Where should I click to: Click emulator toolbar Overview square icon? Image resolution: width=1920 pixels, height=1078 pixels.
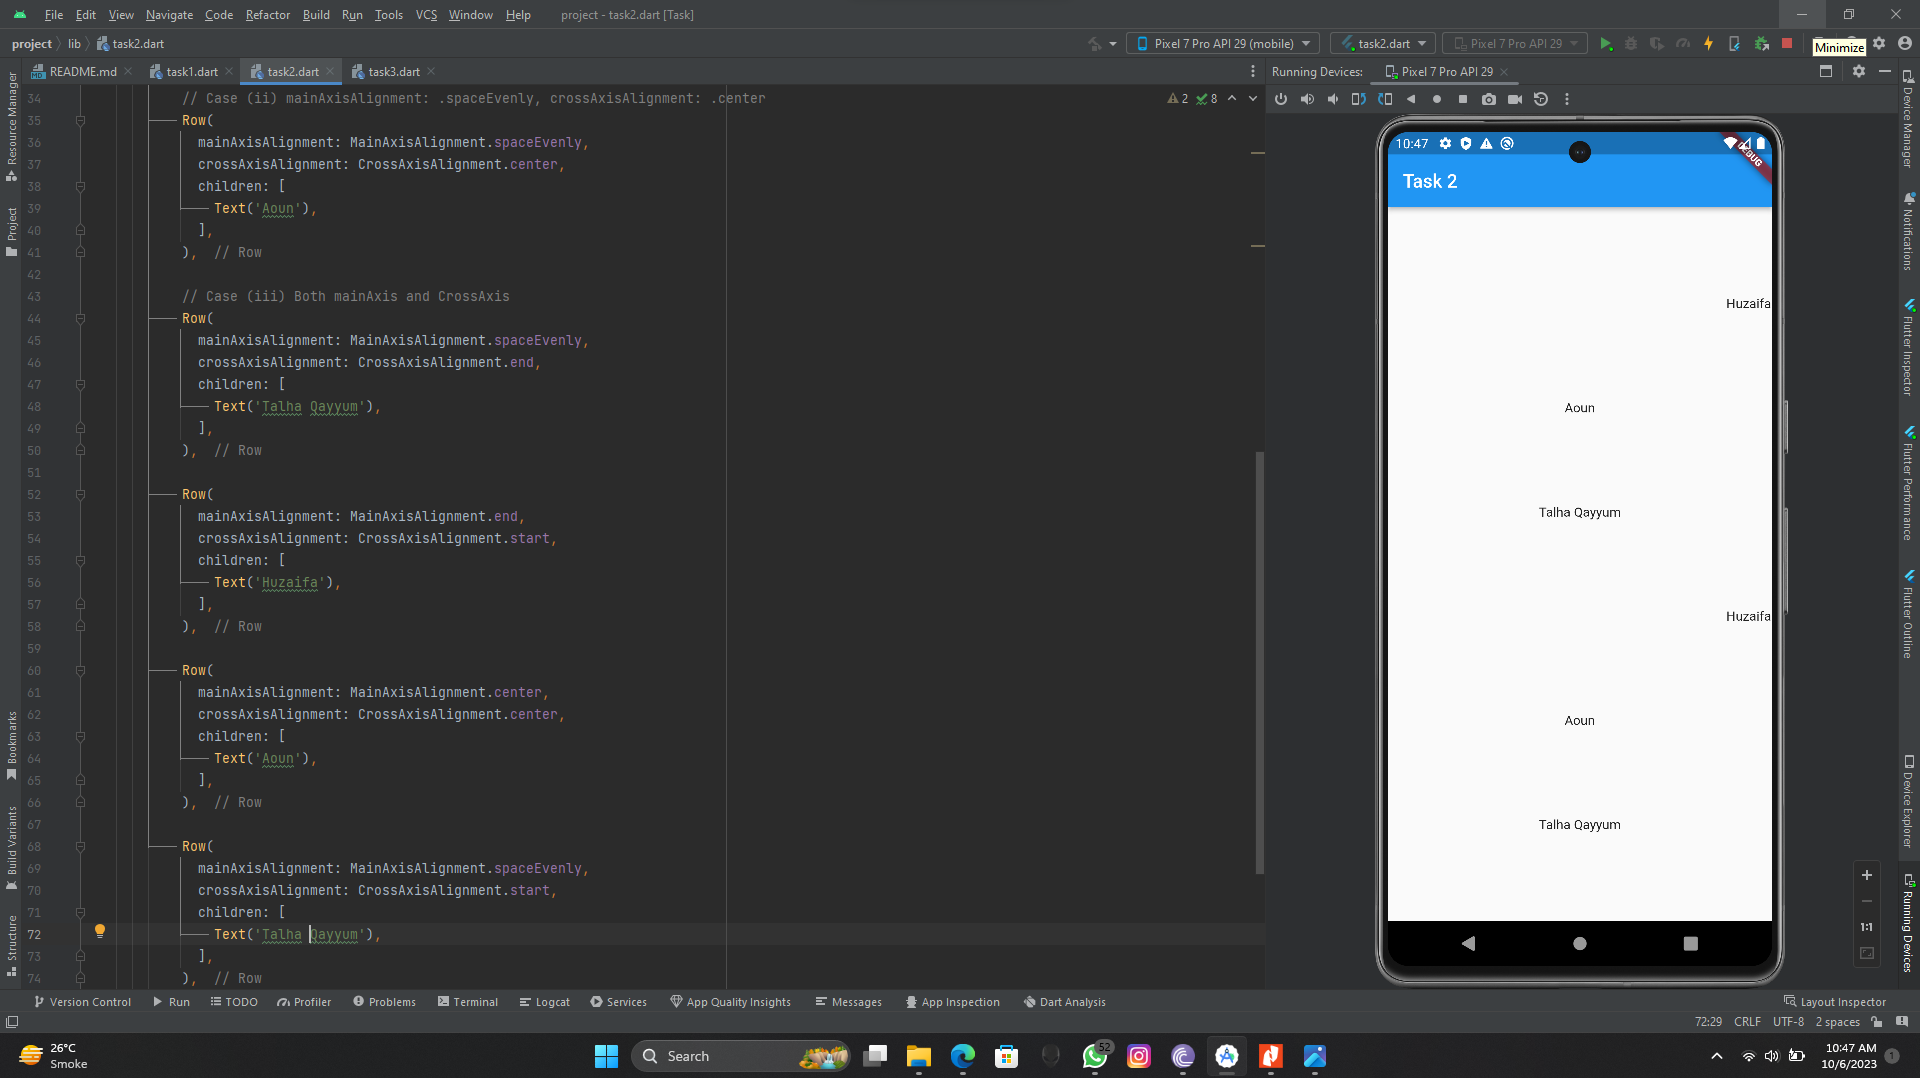click(1463, 99)
